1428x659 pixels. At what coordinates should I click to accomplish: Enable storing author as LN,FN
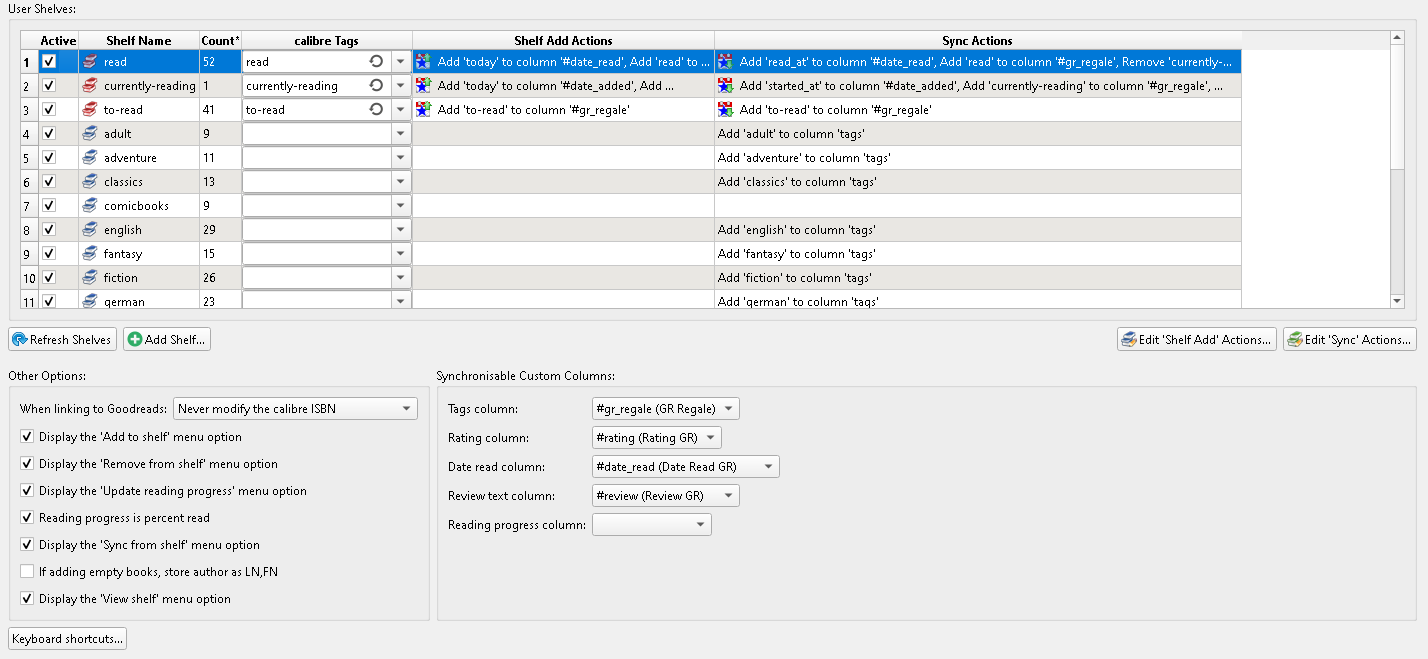(27, 572)
